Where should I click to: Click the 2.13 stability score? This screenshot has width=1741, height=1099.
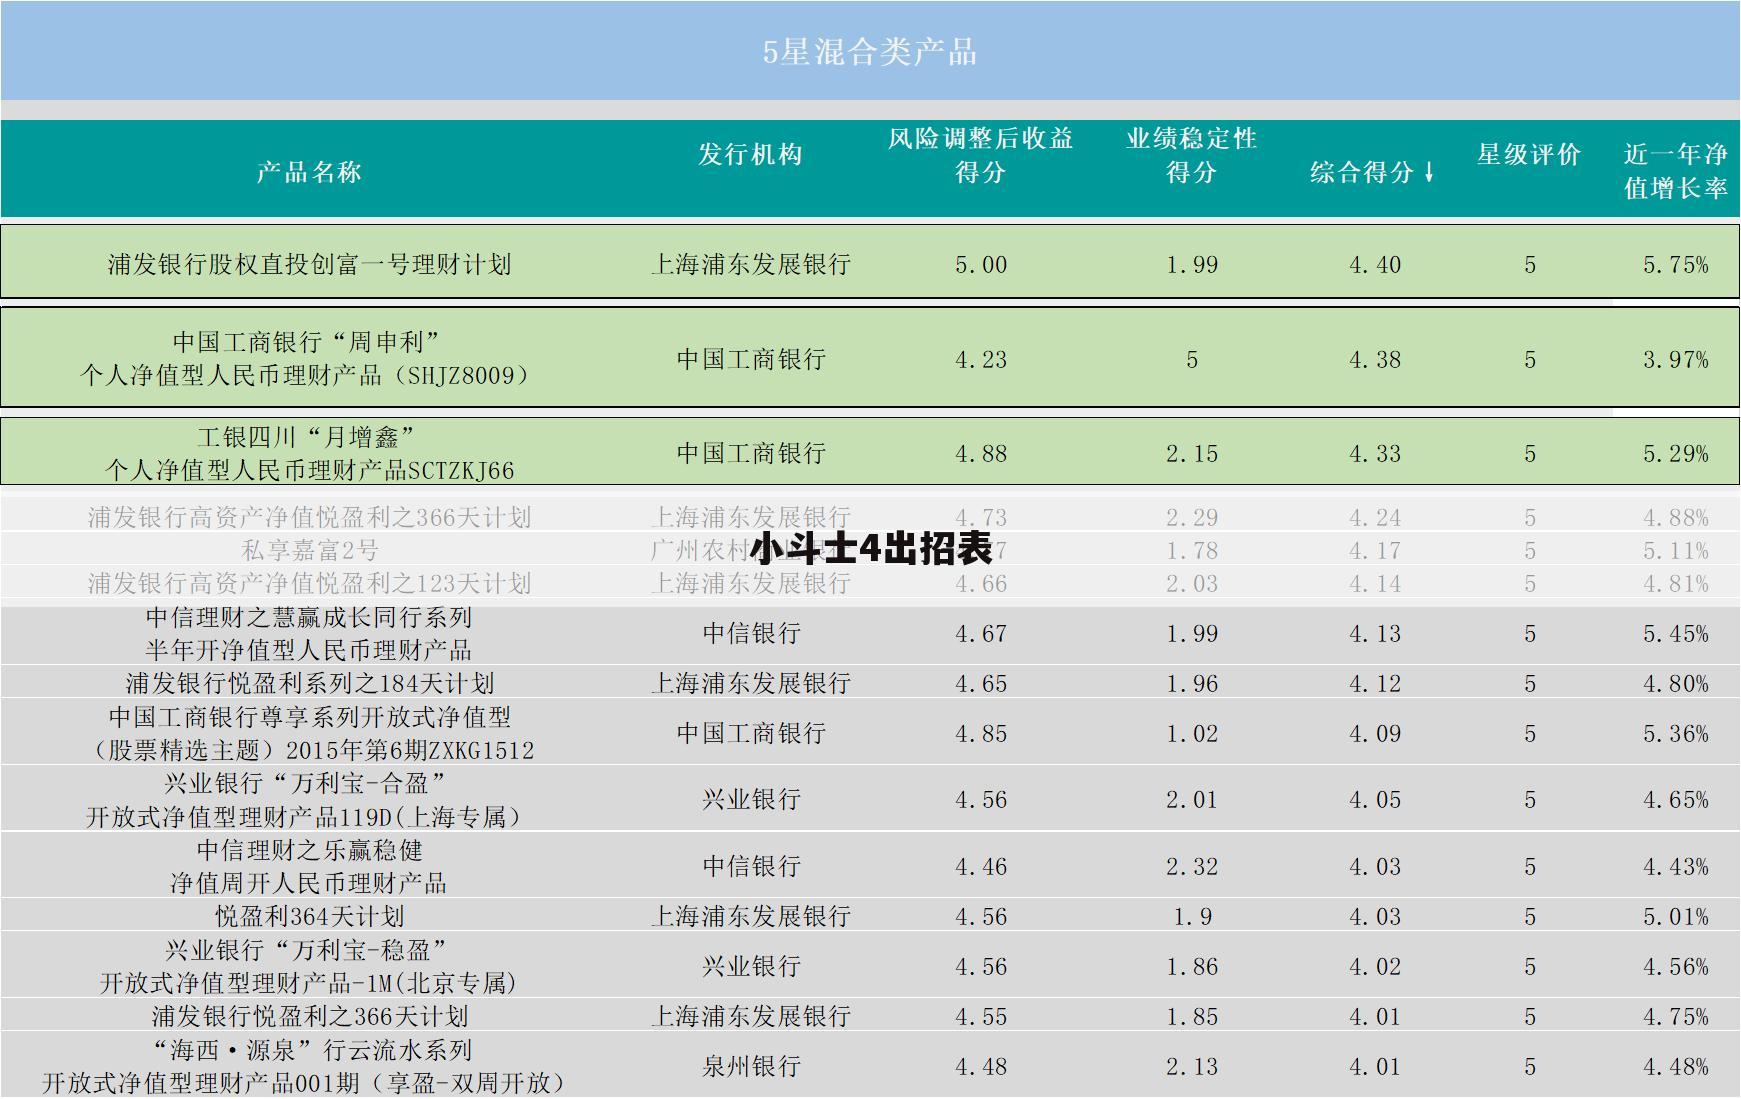[1192, 1067]
